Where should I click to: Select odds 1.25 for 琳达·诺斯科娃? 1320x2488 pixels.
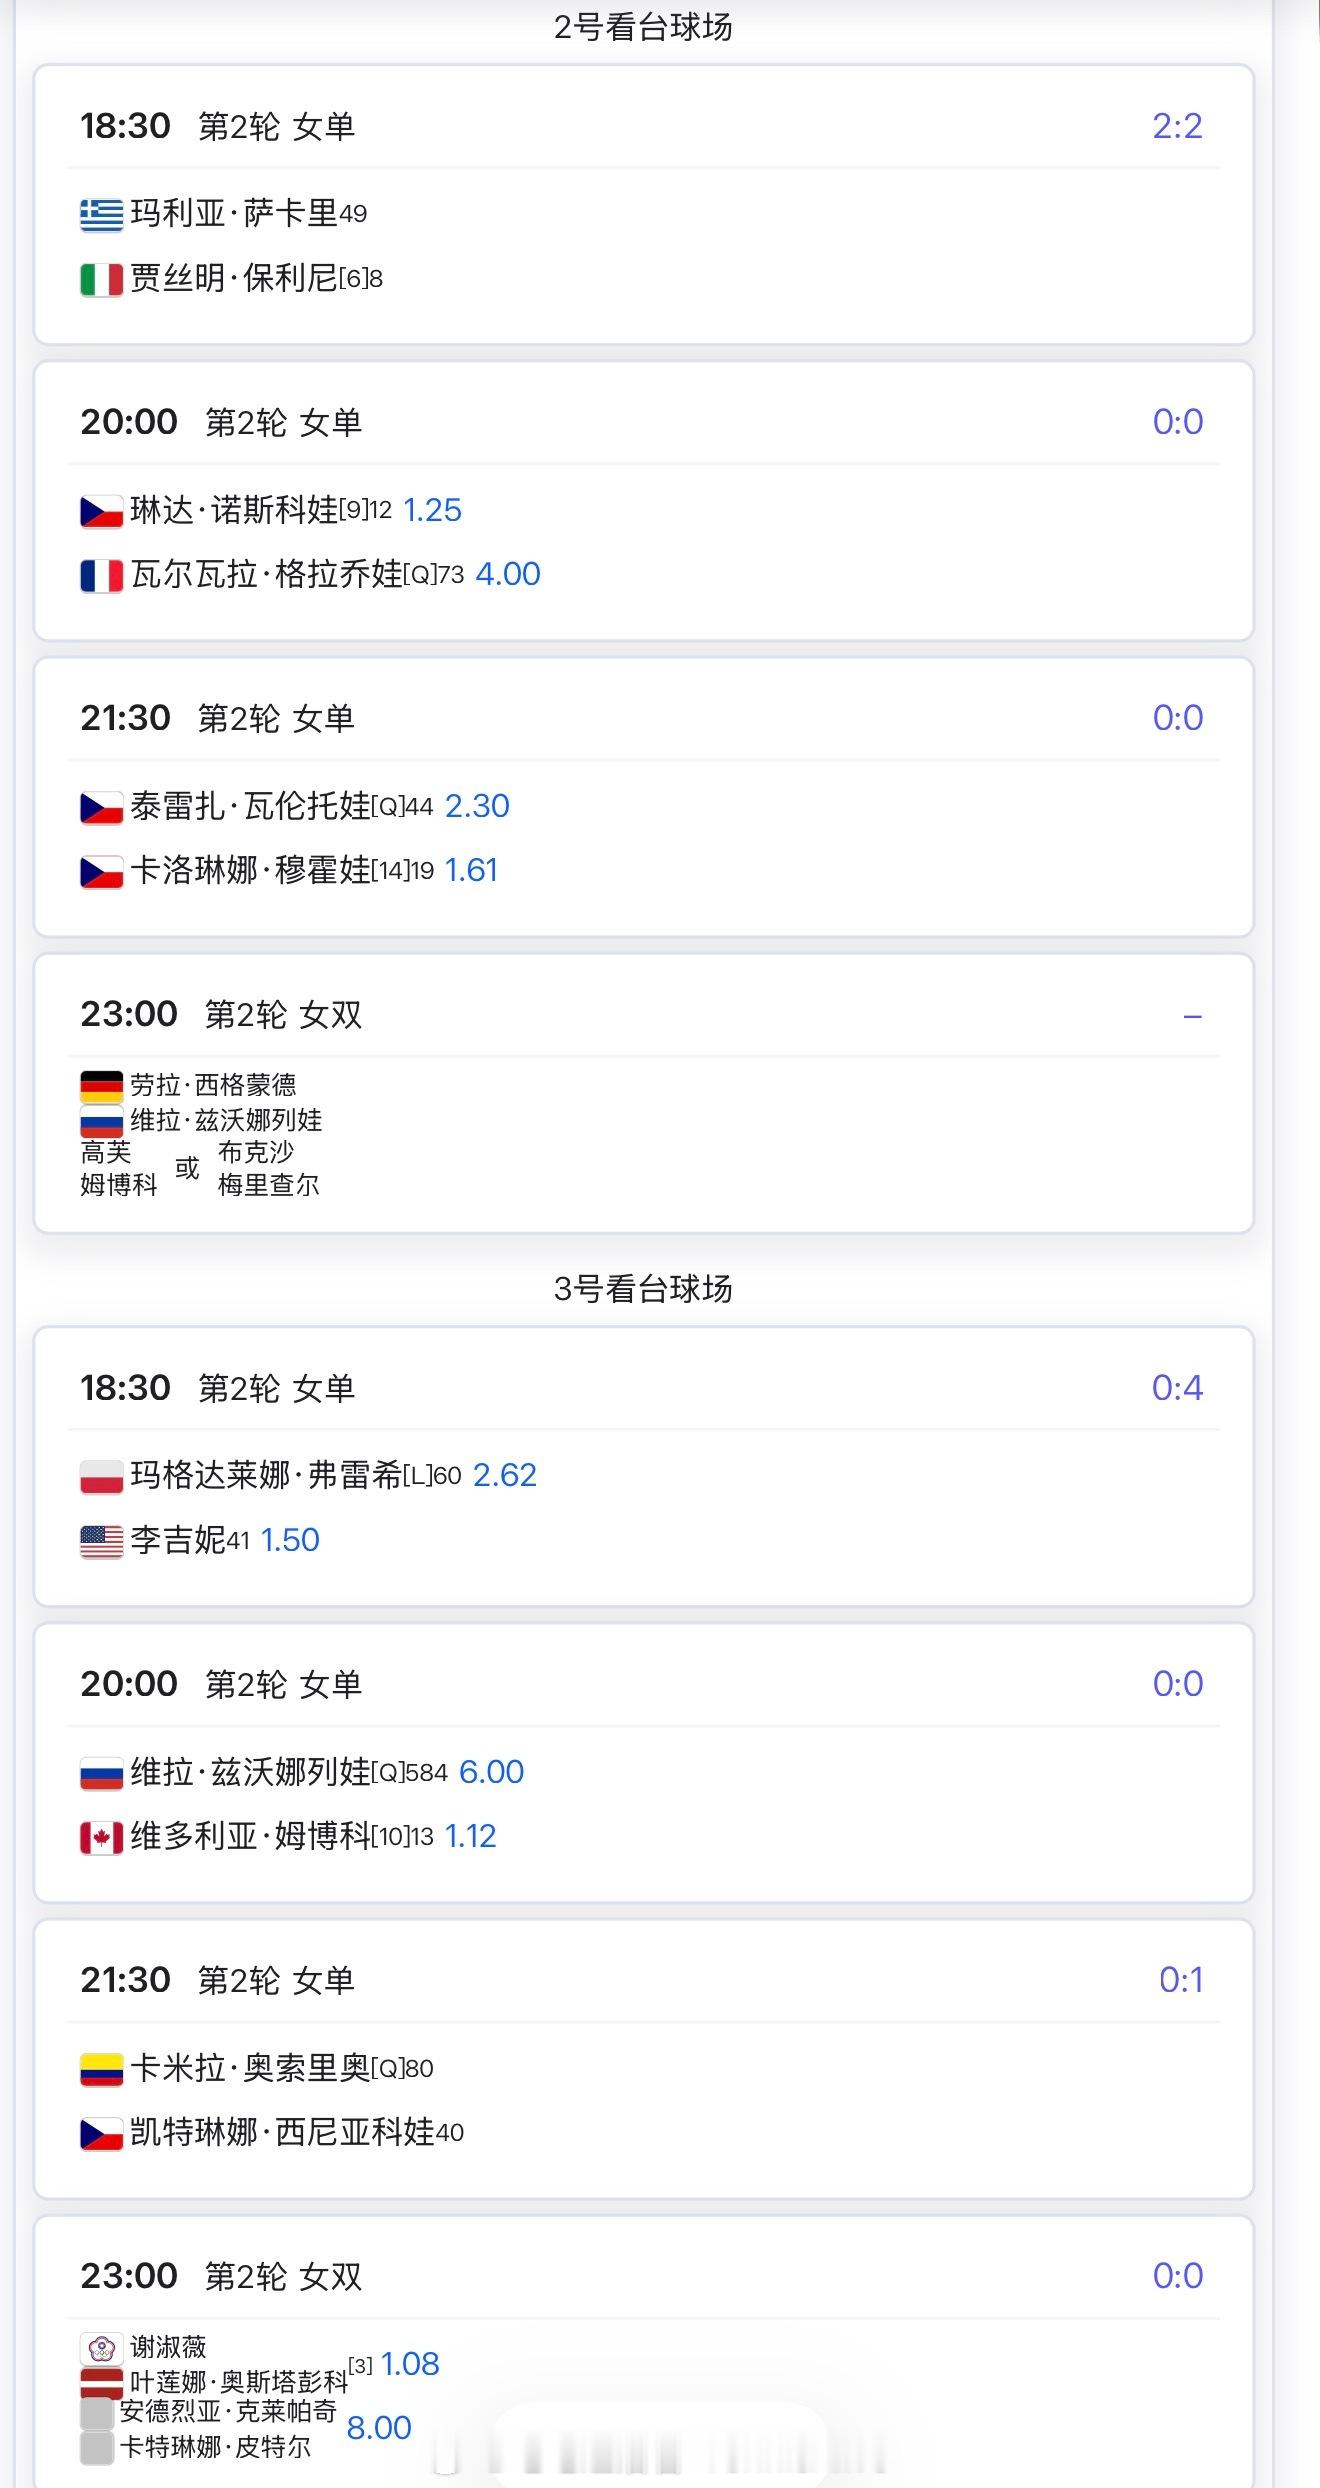point(432,510)
